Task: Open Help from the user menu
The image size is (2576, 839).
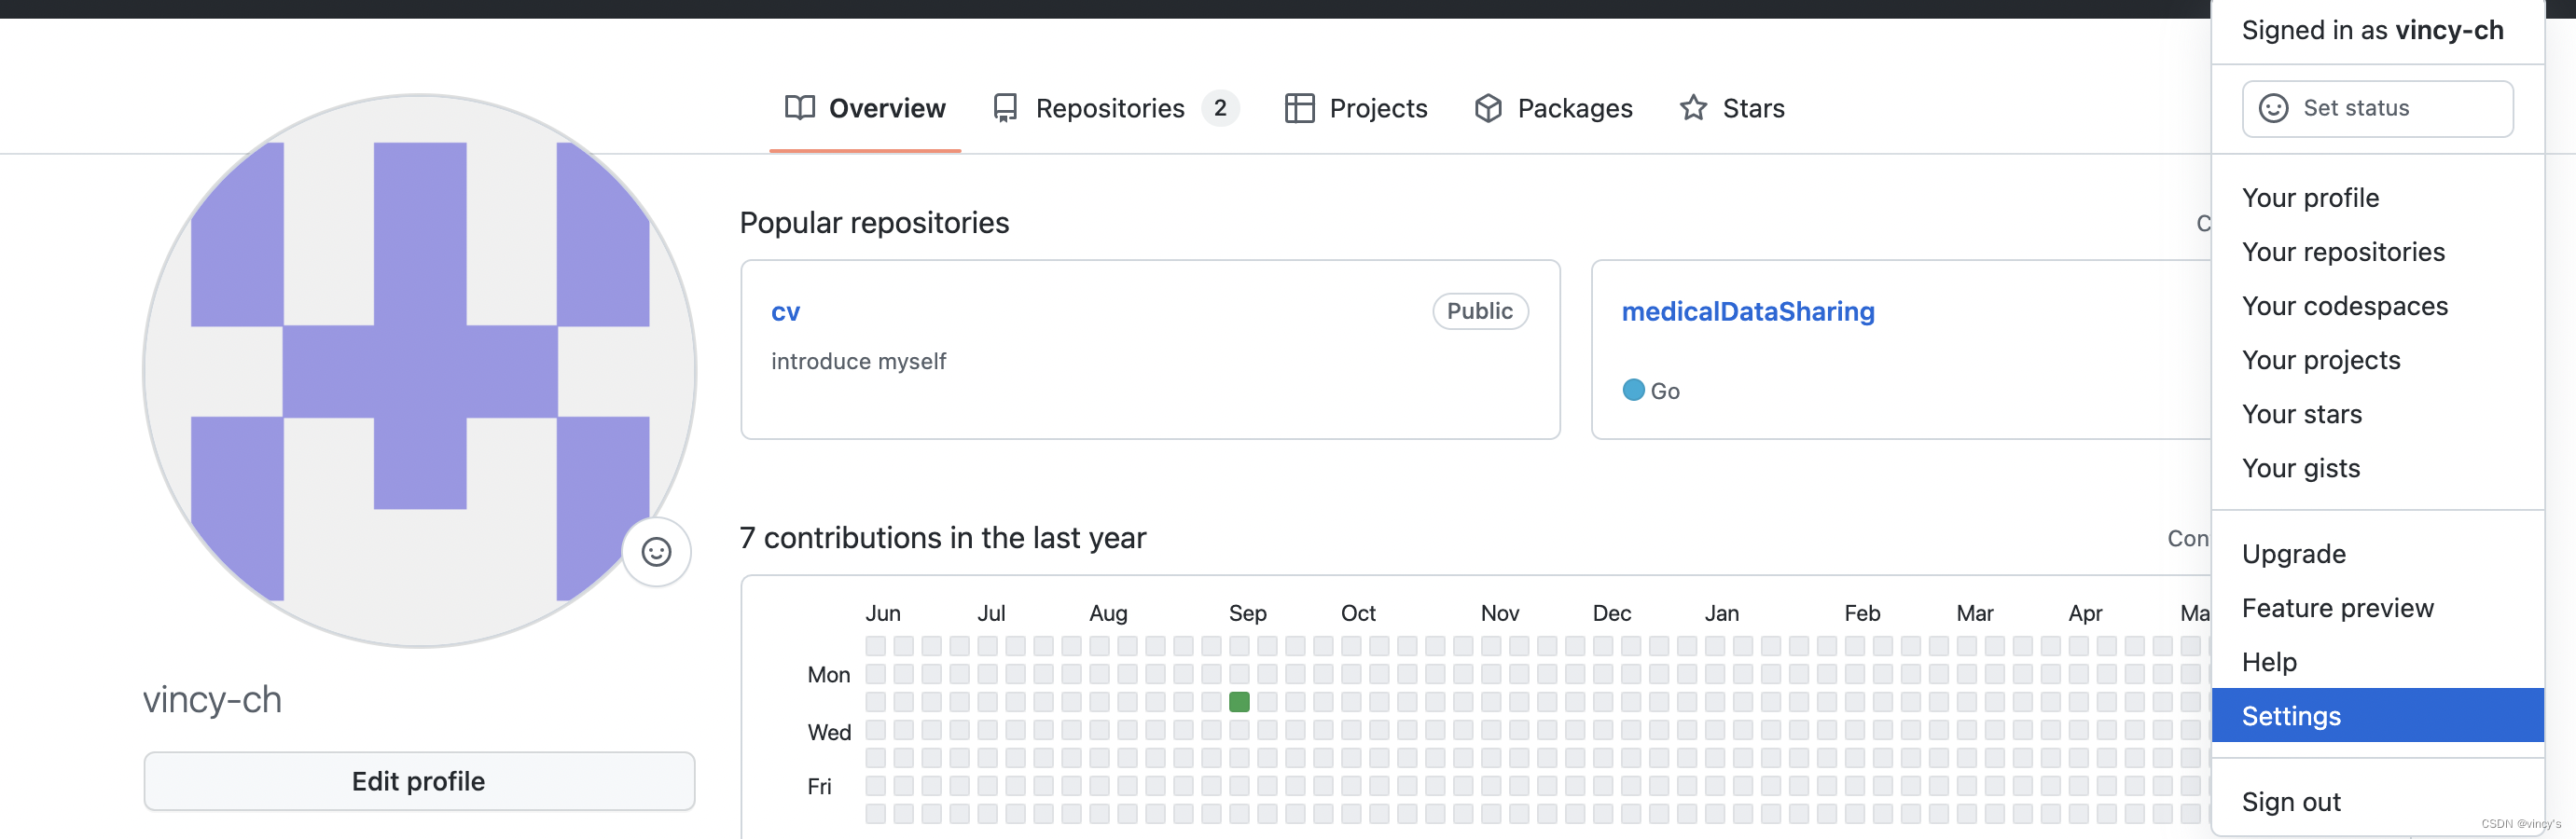Action: coord(2377,662)
